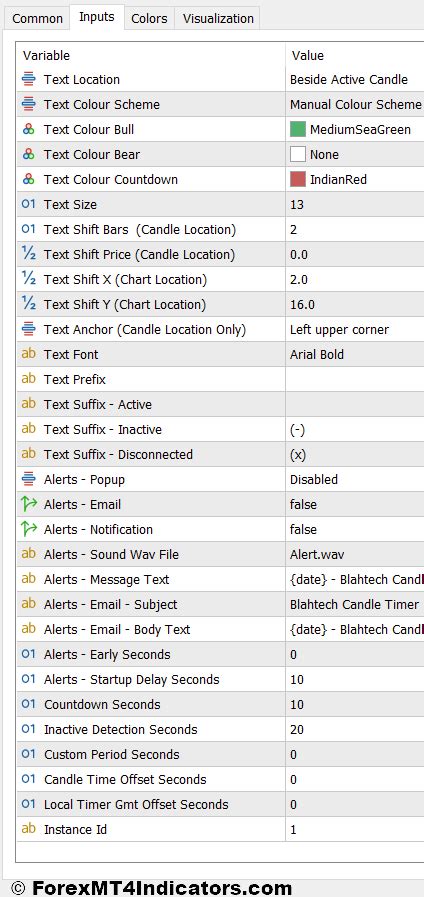Click the Text Size value field showing 13
Viewport: 424px width, 897px height.
tap(355, 205)
